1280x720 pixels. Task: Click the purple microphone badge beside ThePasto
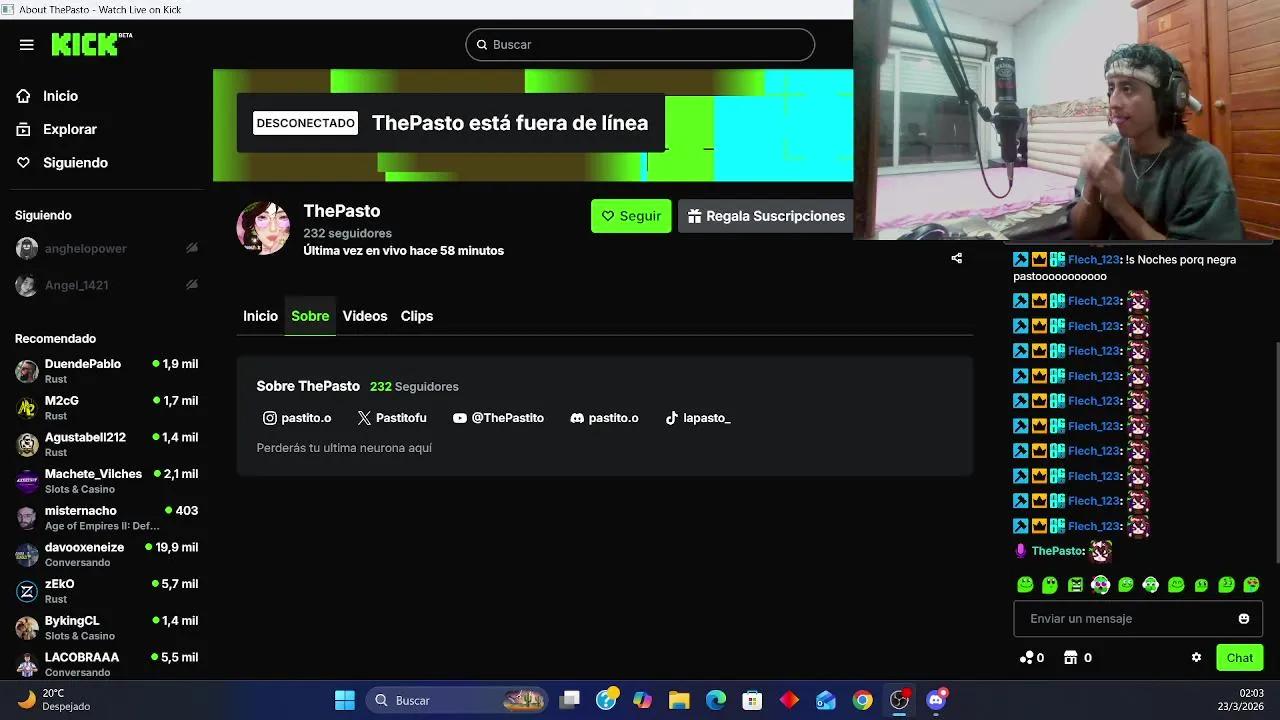point(1020,551)
